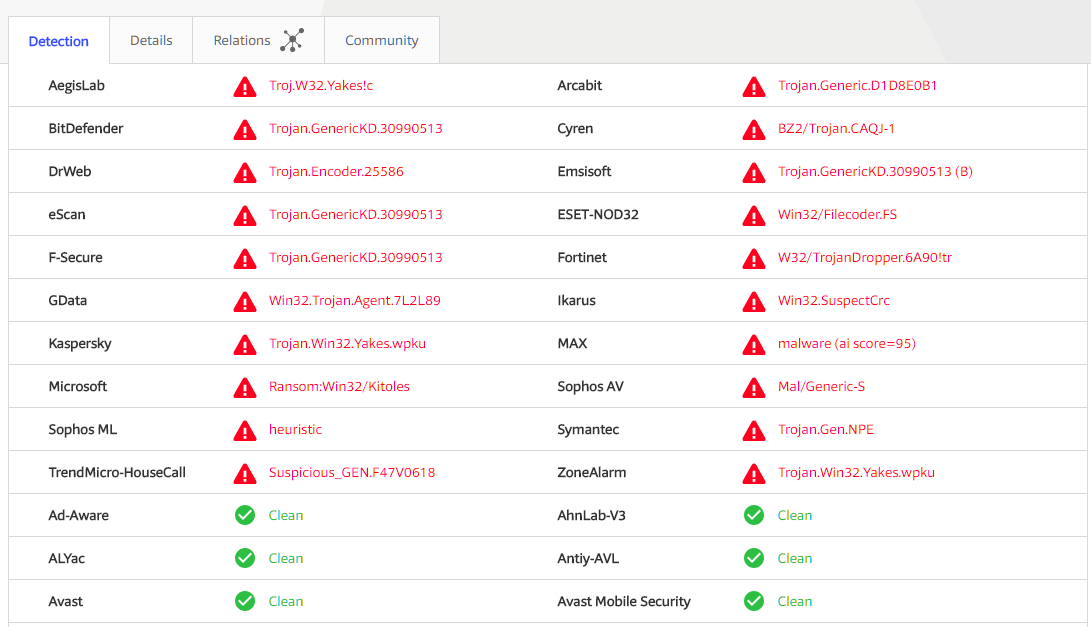Click Trojan.Encoder.25586 result for DrWeb
Viewport: 1091px width, 627px height.
336,172
